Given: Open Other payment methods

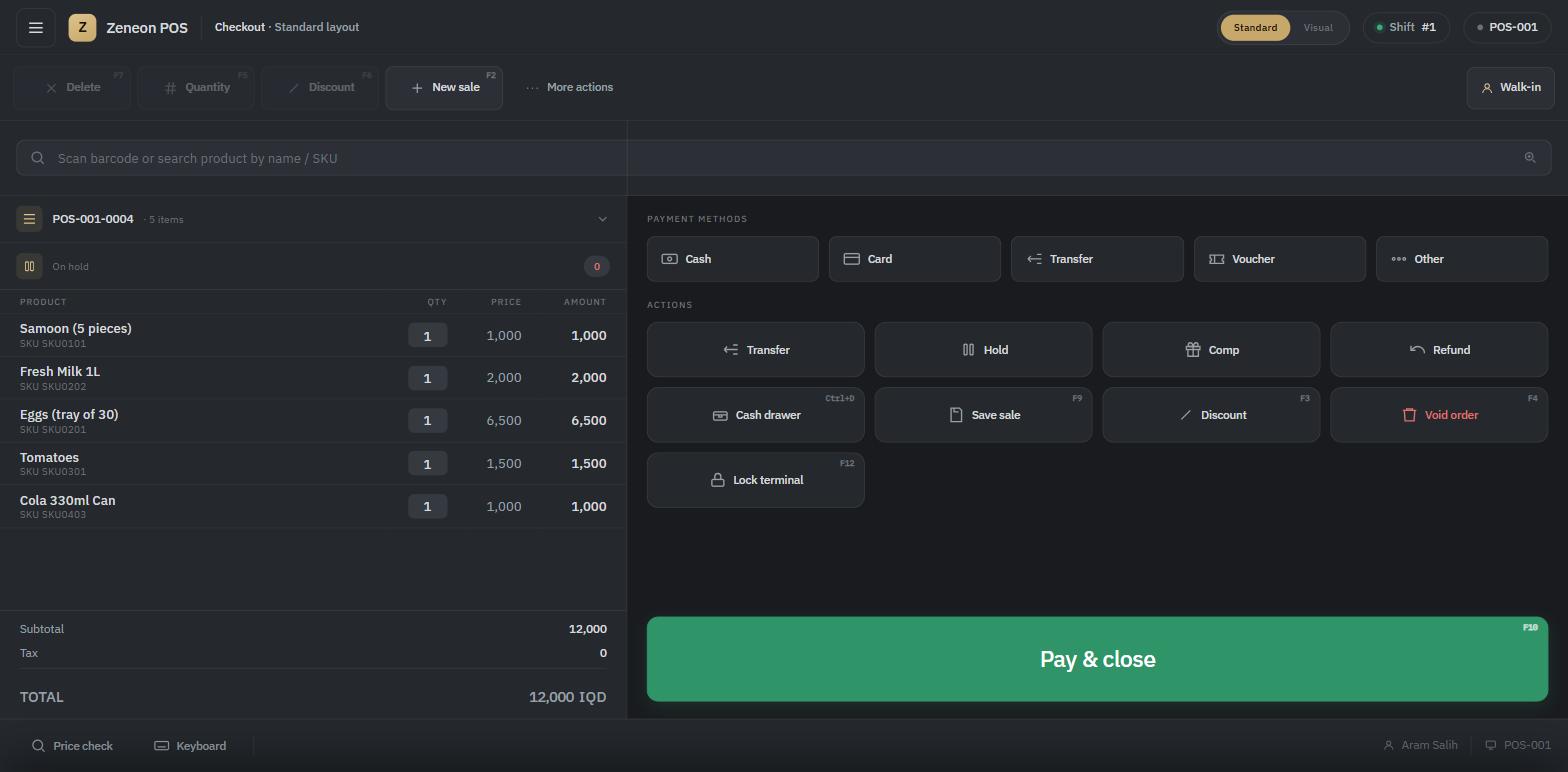Looking at the screenshot, I should click(x=1462, y=259).
